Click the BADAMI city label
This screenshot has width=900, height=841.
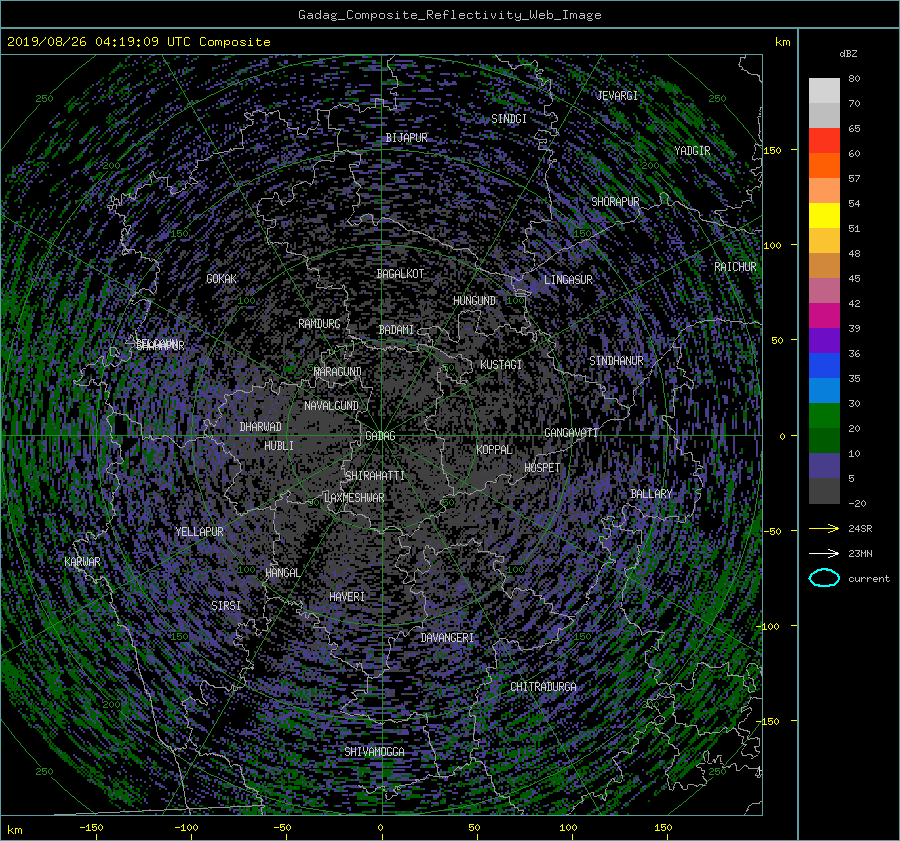coord(396,330)
